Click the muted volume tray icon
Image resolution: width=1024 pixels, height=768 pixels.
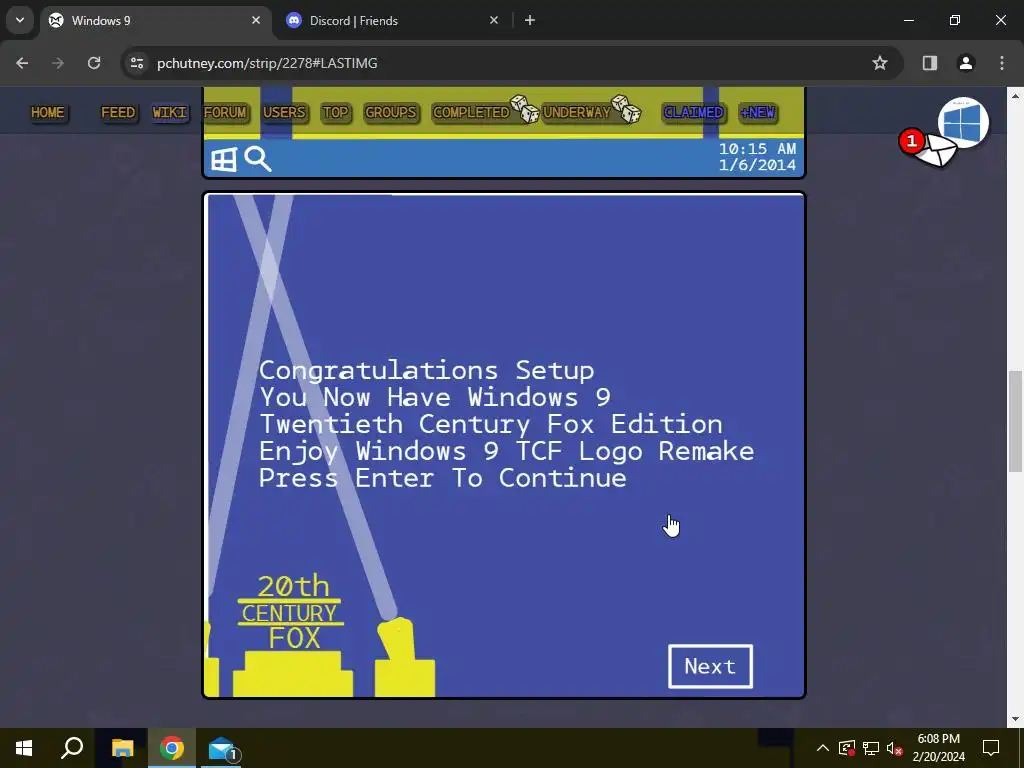pos(895,748)
